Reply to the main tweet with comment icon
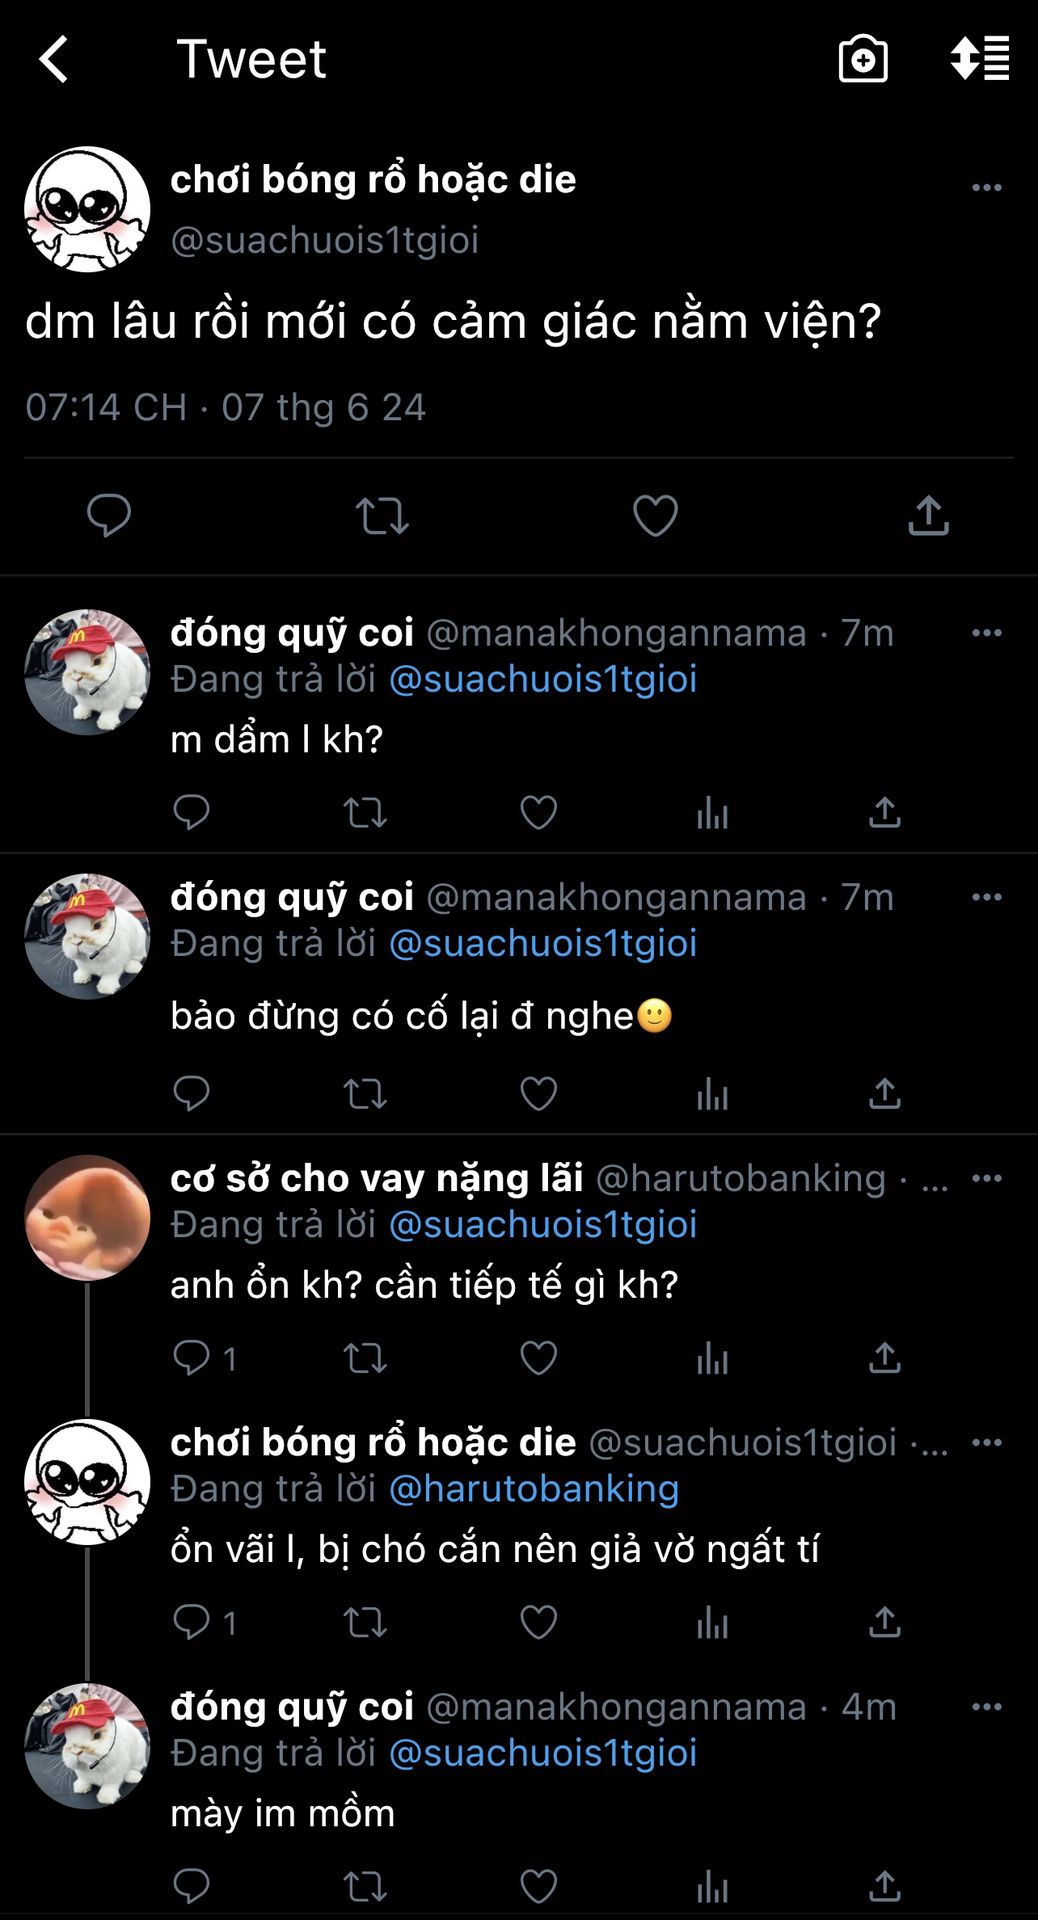The width and height of the screenshot is (1038, 1920). click(x=109, y=516)
